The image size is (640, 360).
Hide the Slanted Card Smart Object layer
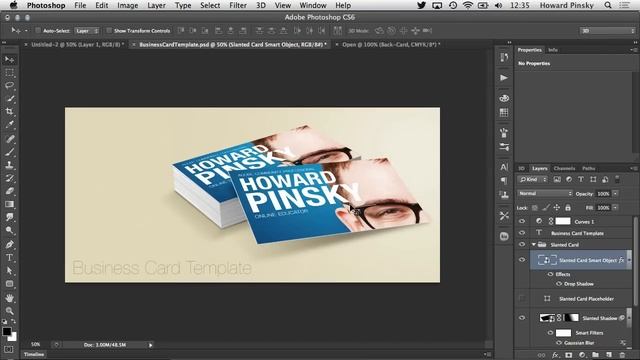[x=522, y=260]
